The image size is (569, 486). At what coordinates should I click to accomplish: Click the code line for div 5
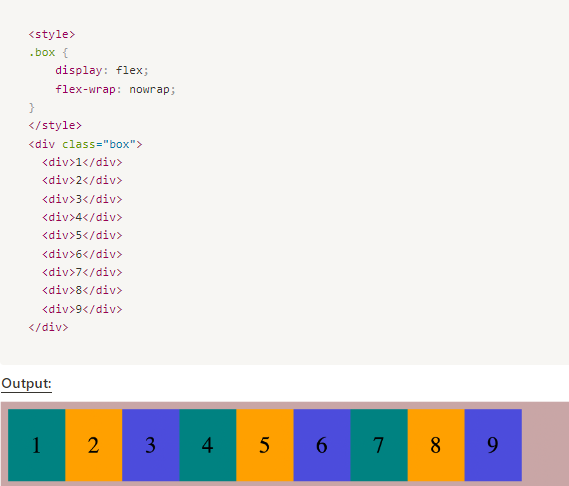point(82,235)
